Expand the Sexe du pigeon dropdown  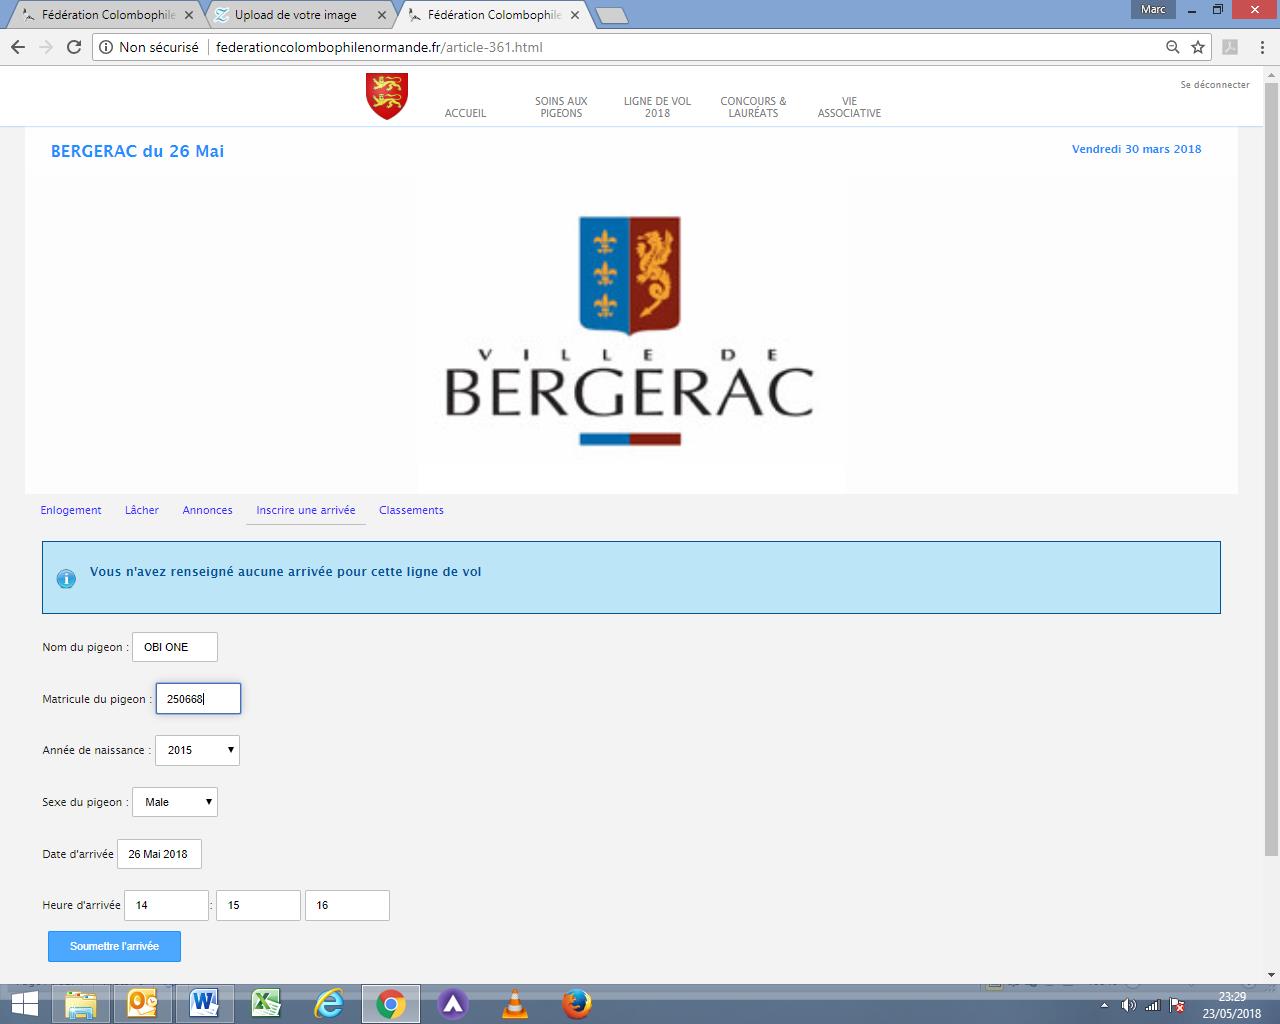174,802
